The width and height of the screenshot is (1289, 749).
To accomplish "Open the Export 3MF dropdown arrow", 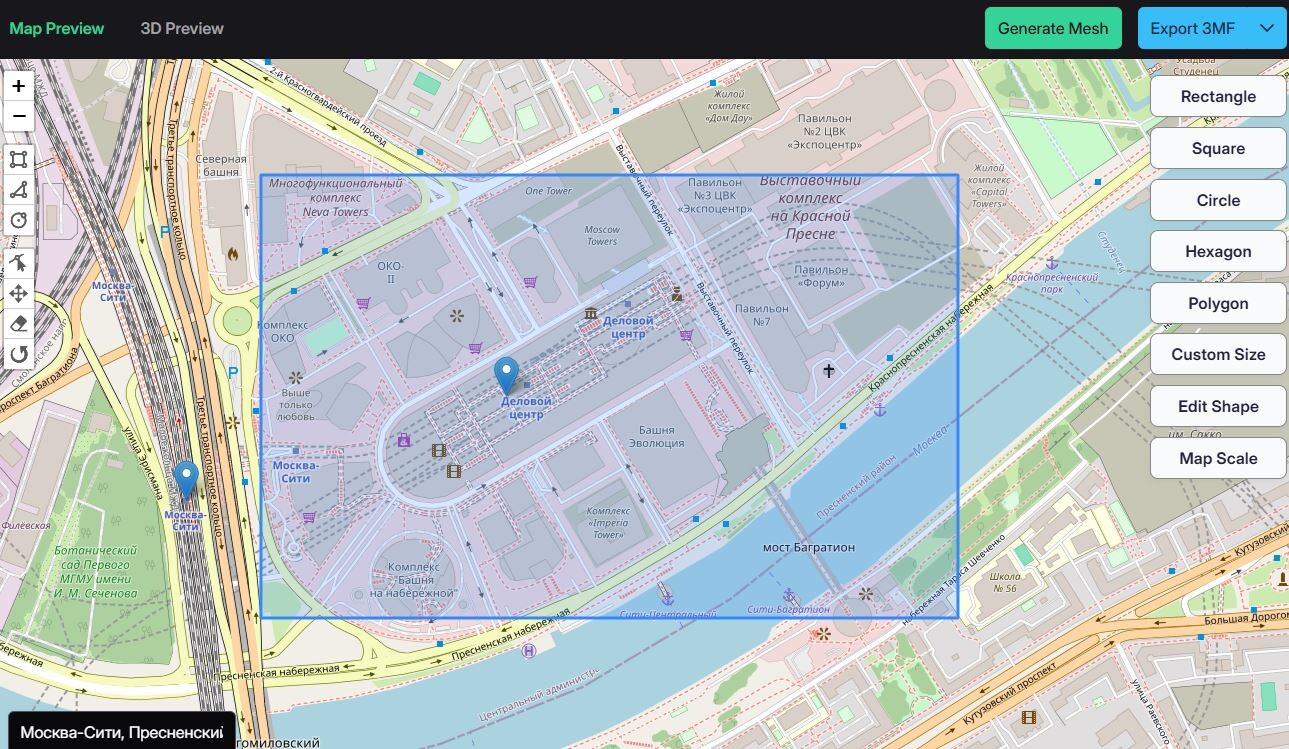I will point(1267,28).
